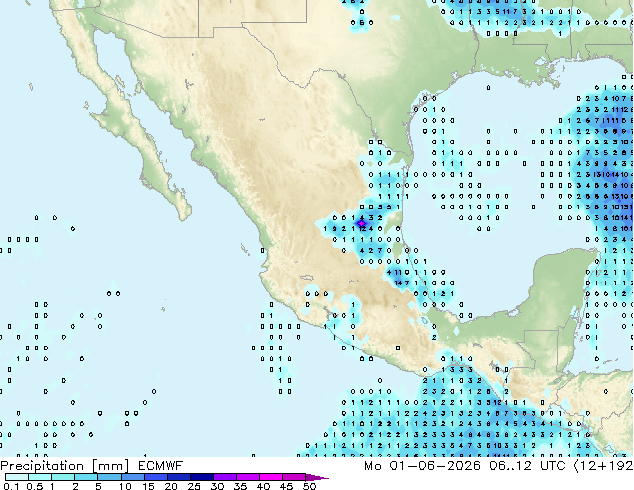Click the 15–20 mm legend swatch
The image size is (634, 490).
(155, 477)
